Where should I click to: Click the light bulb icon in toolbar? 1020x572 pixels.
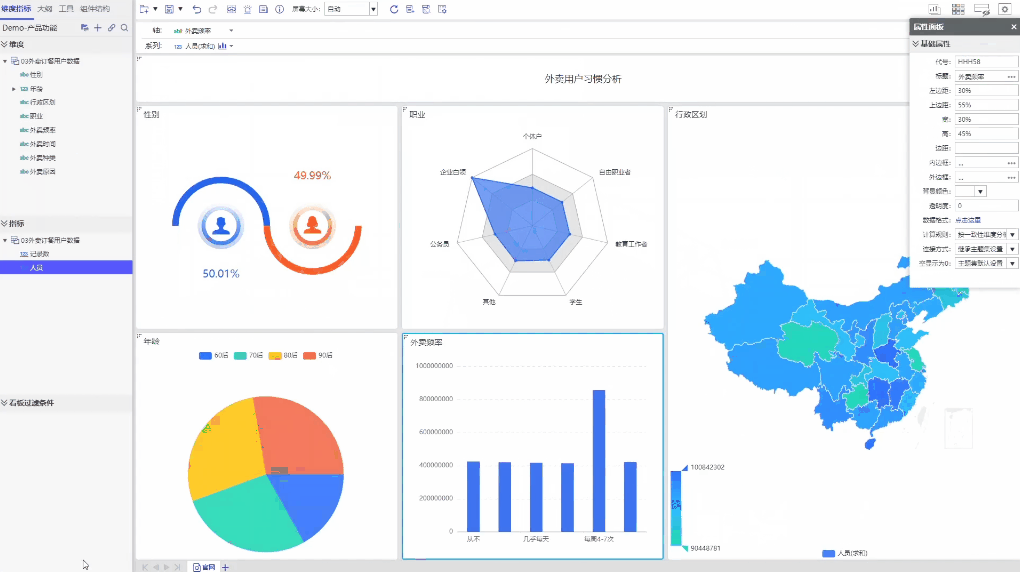tap(247, 9)
